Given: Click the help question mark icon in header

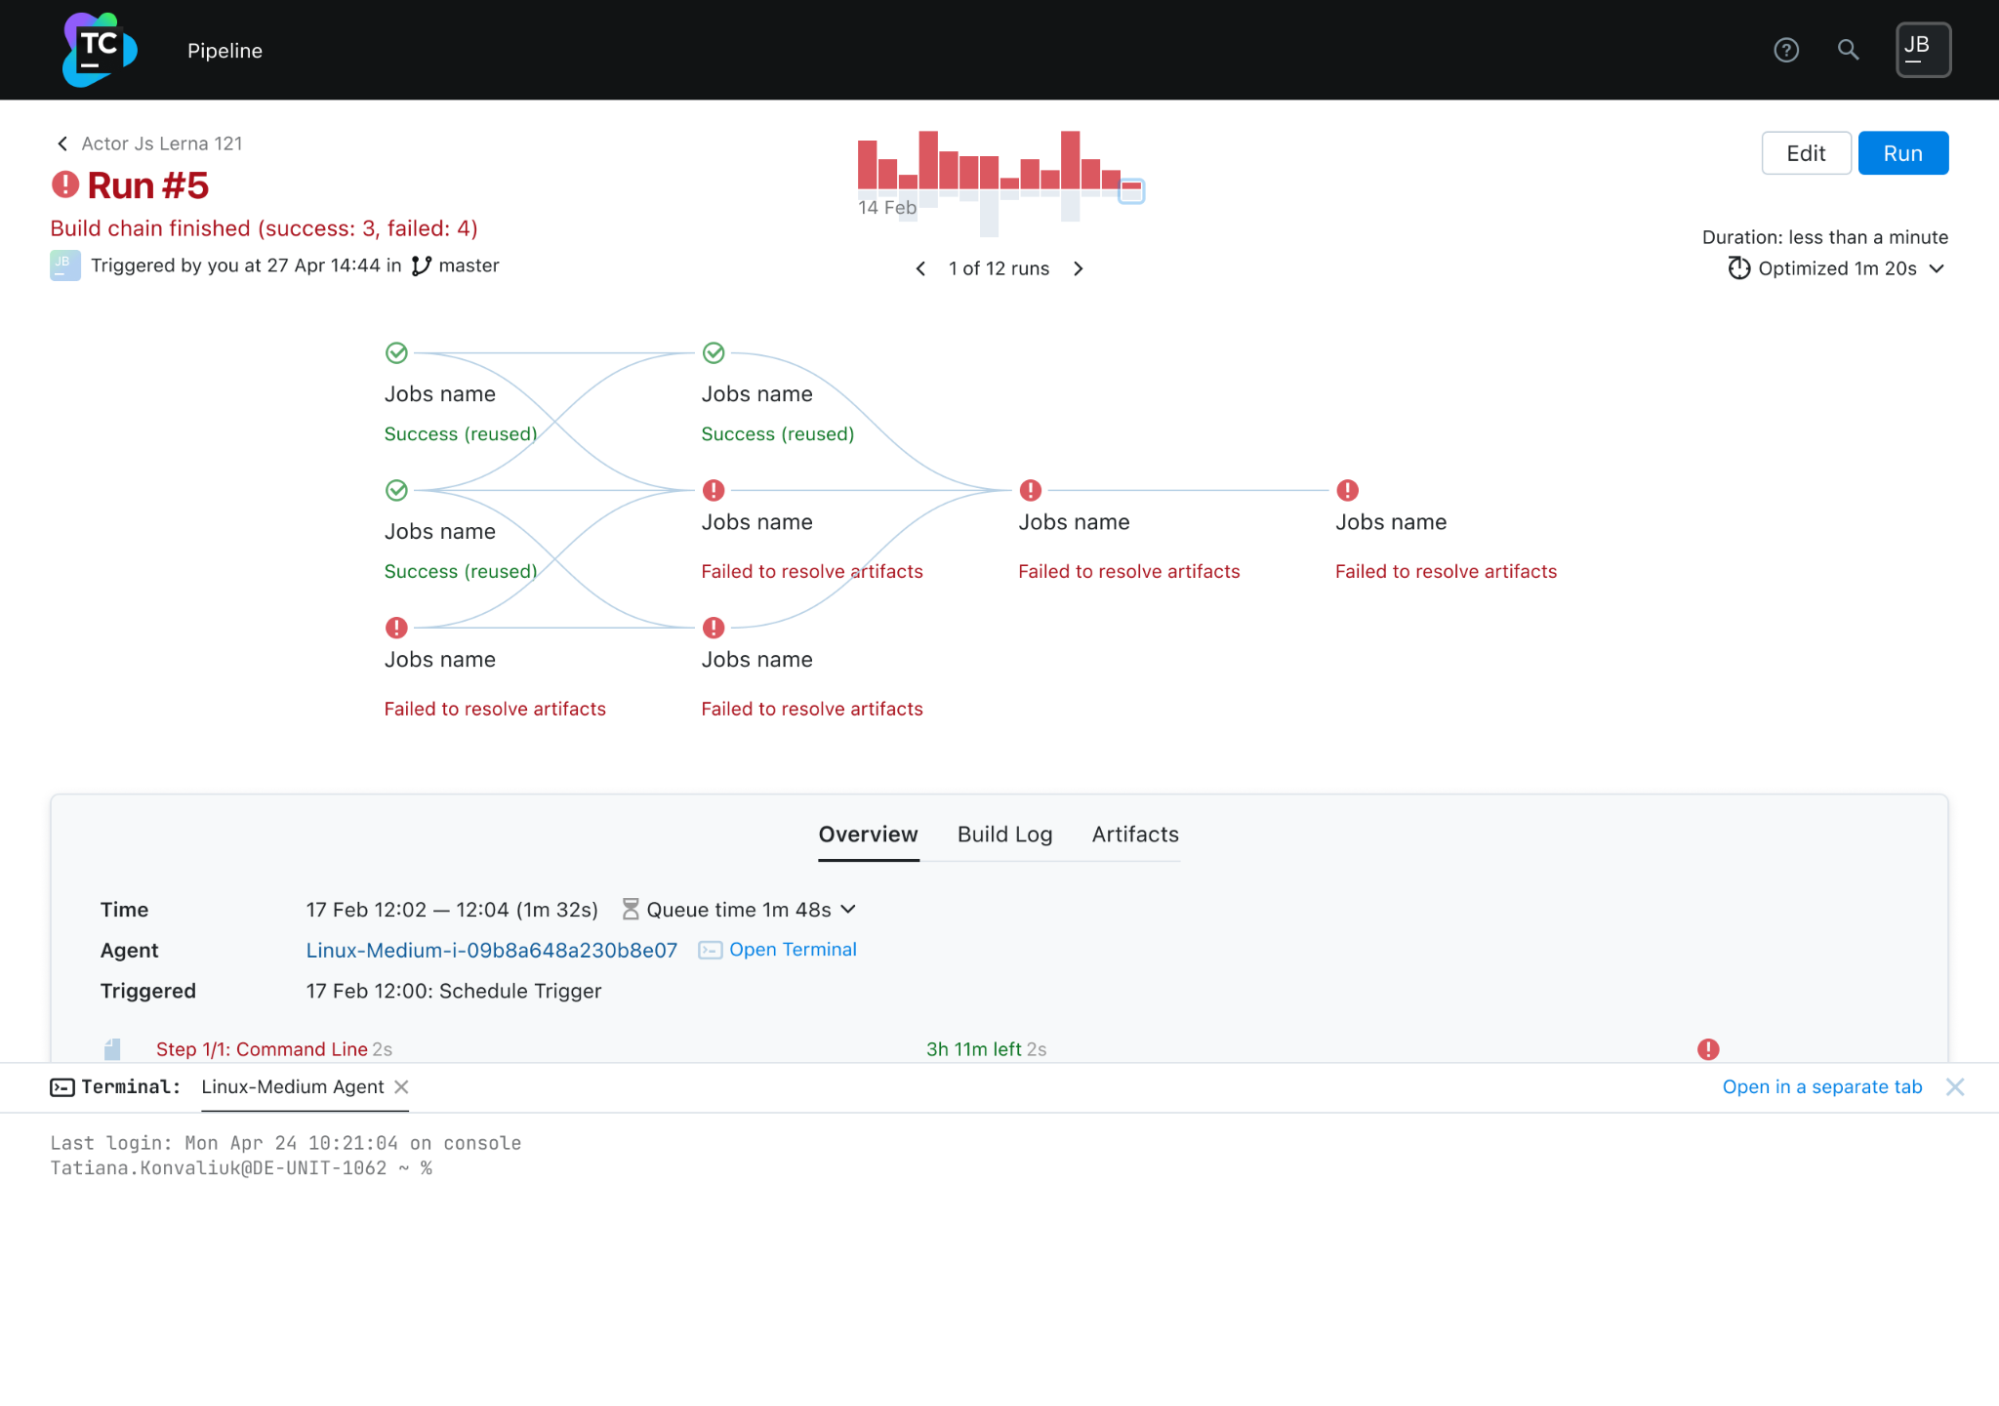Looking at the screenshot, I should click(1788, 49).
